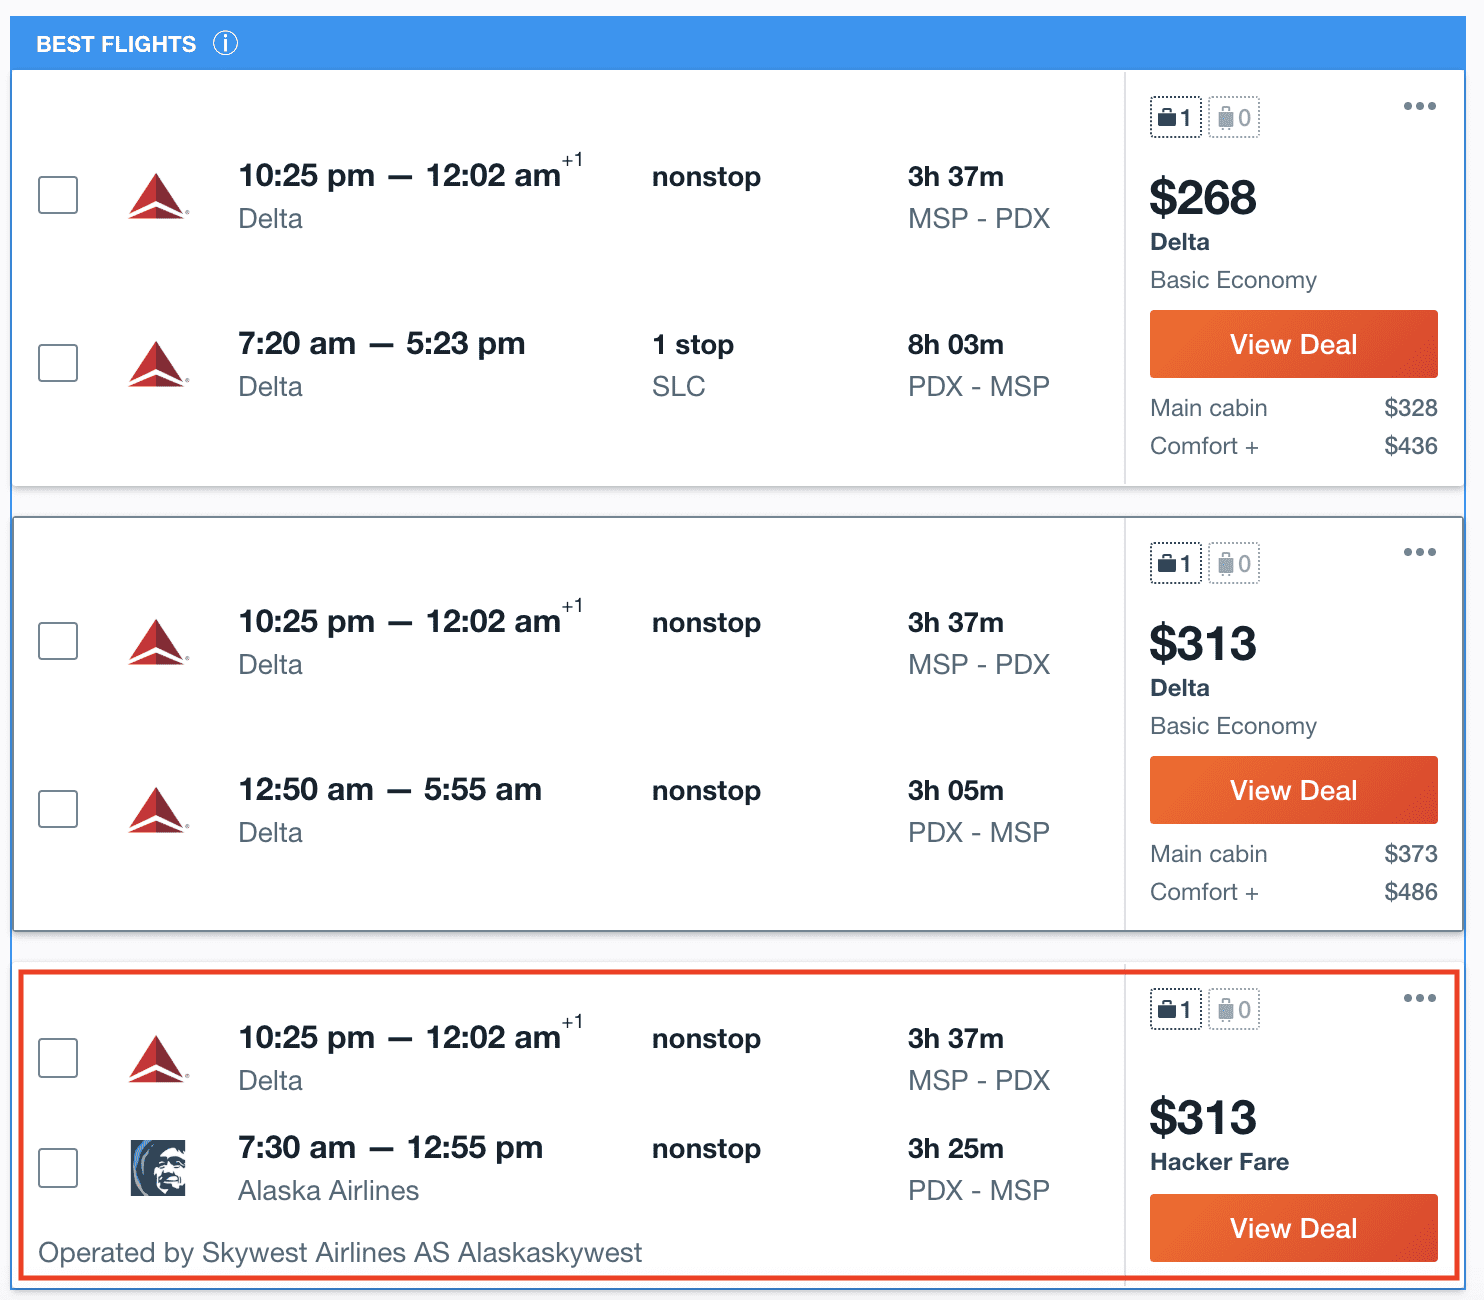Open the info icon next to BEST FLIGHTS
Image resolution: width=1484 pixels, height=1300 pixels.
[x=226, y=44]
